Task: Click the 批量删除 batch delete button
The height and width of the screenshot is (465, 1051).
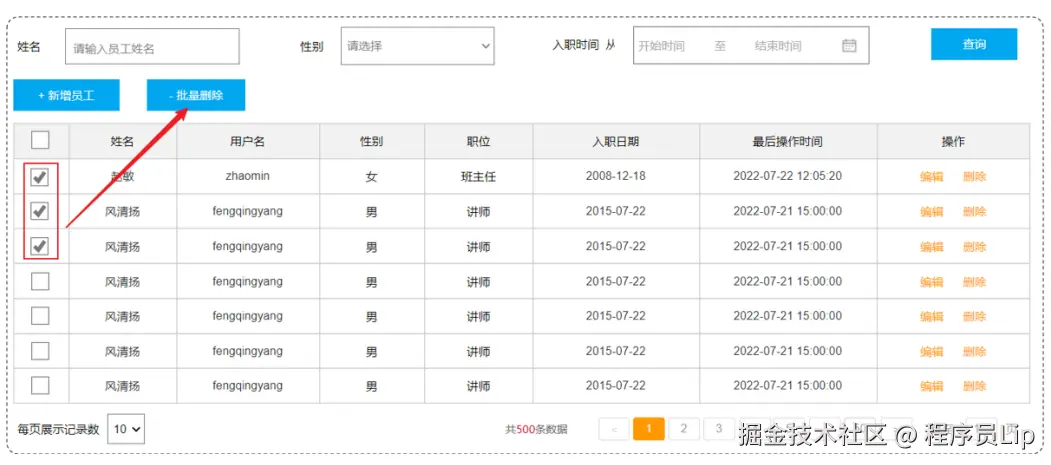Action: [x=196, y=95]
